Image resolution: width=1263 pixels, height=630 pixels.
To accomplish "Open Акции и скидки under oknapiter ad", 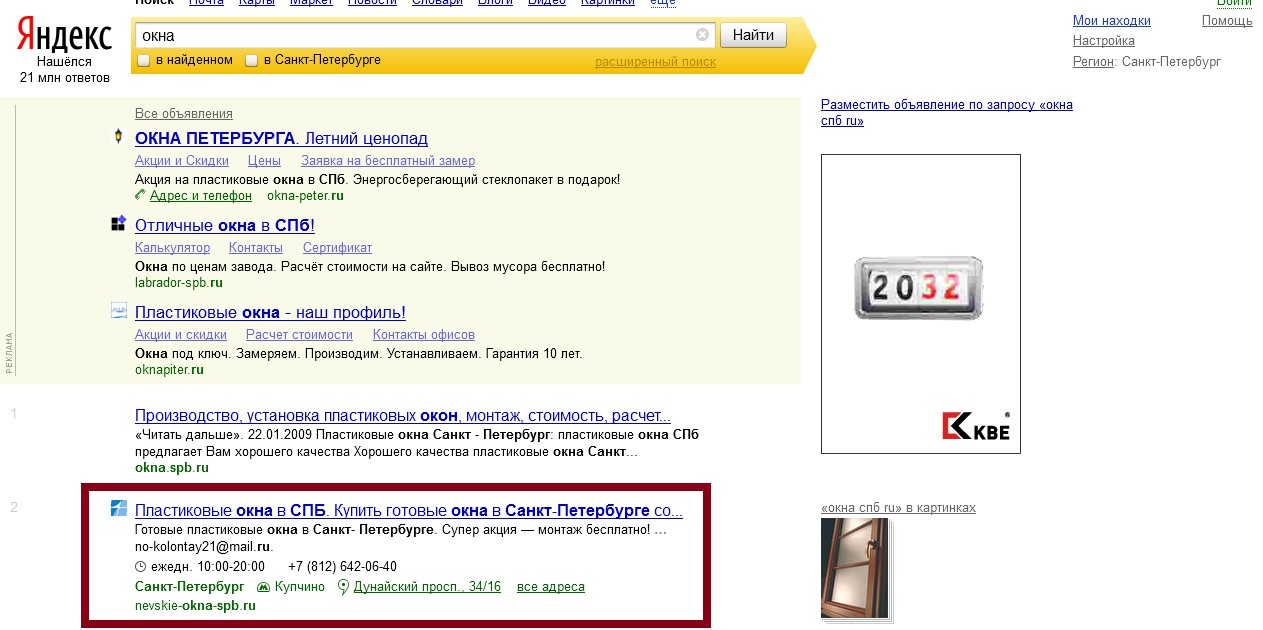I will pyautogui.click(x=180, y=335).
